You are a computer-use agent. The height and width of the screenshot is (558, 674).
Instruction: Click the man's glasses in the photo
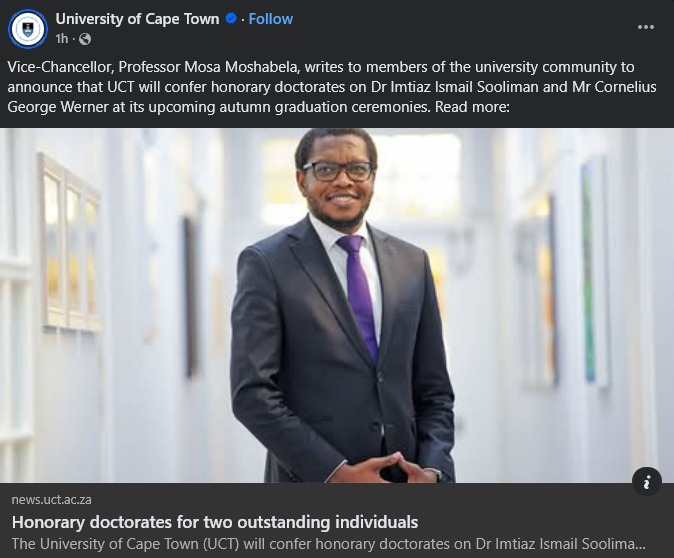338,170
